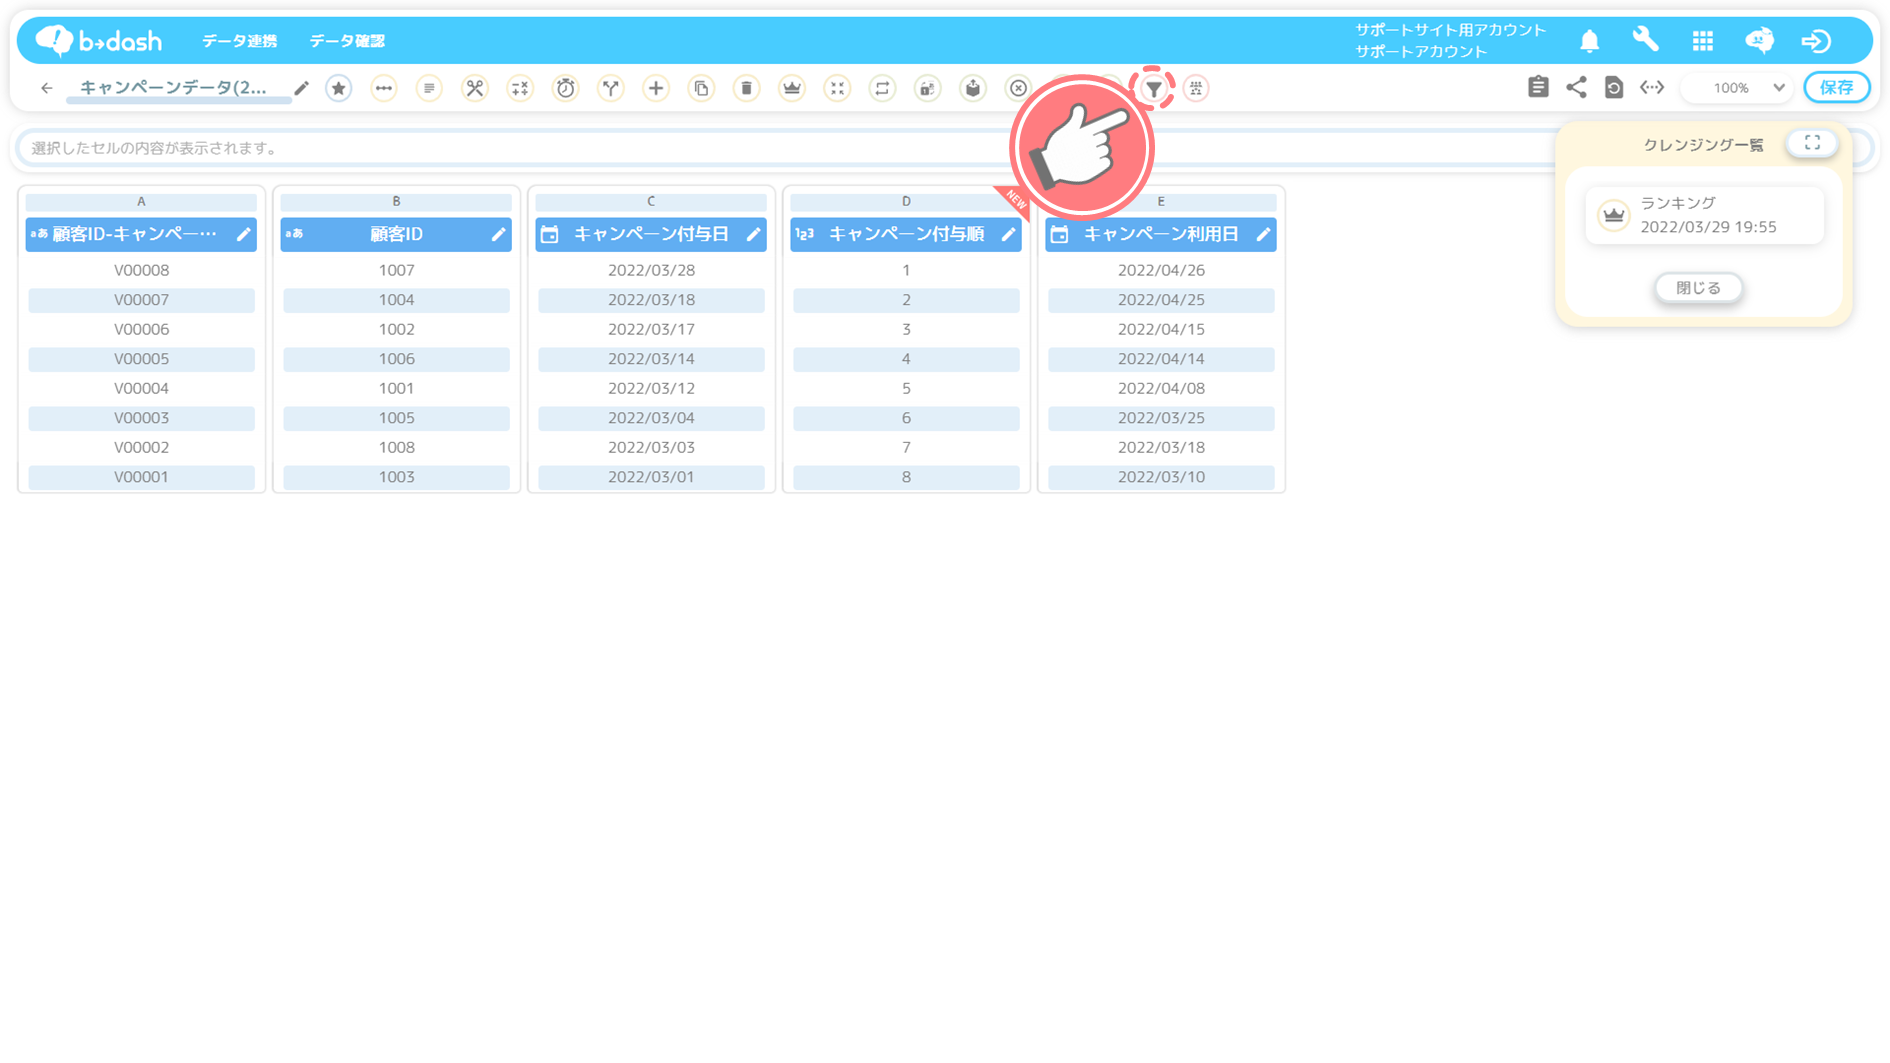Select cell 1006

396,359
